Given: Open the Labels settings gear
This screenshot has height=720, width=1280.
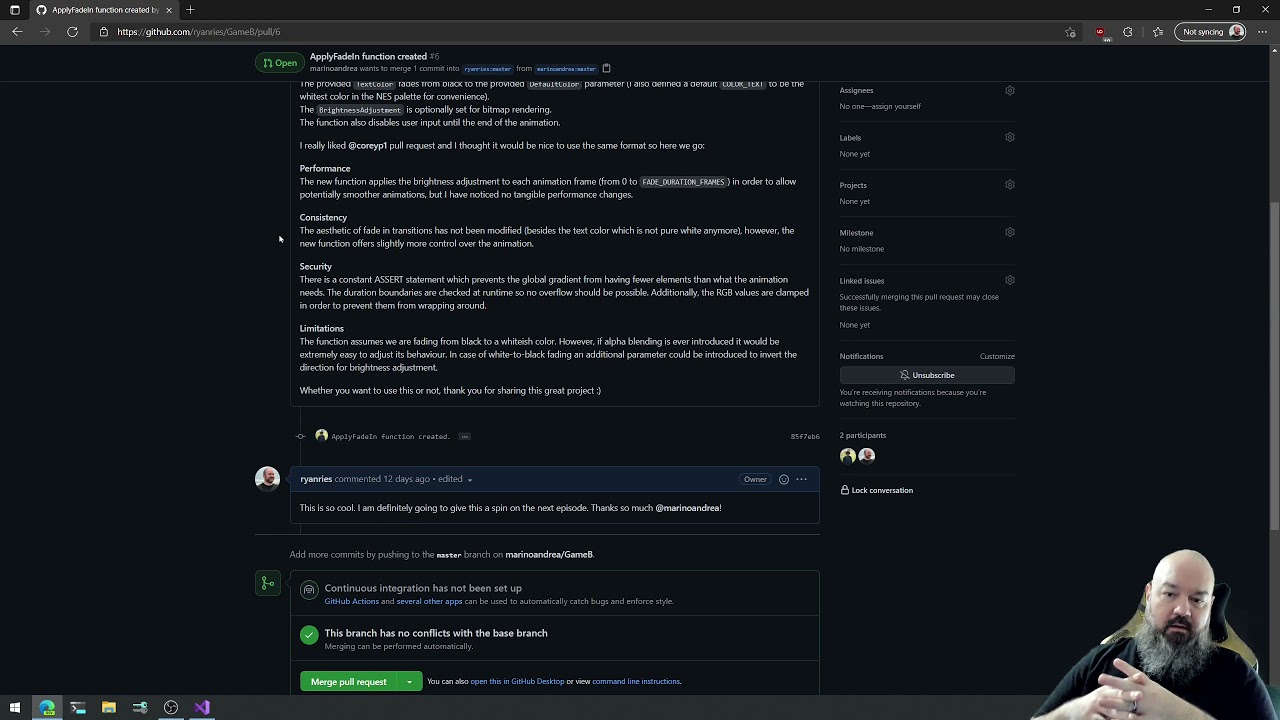Looking at the screenshot, I should coord(1010,137).
